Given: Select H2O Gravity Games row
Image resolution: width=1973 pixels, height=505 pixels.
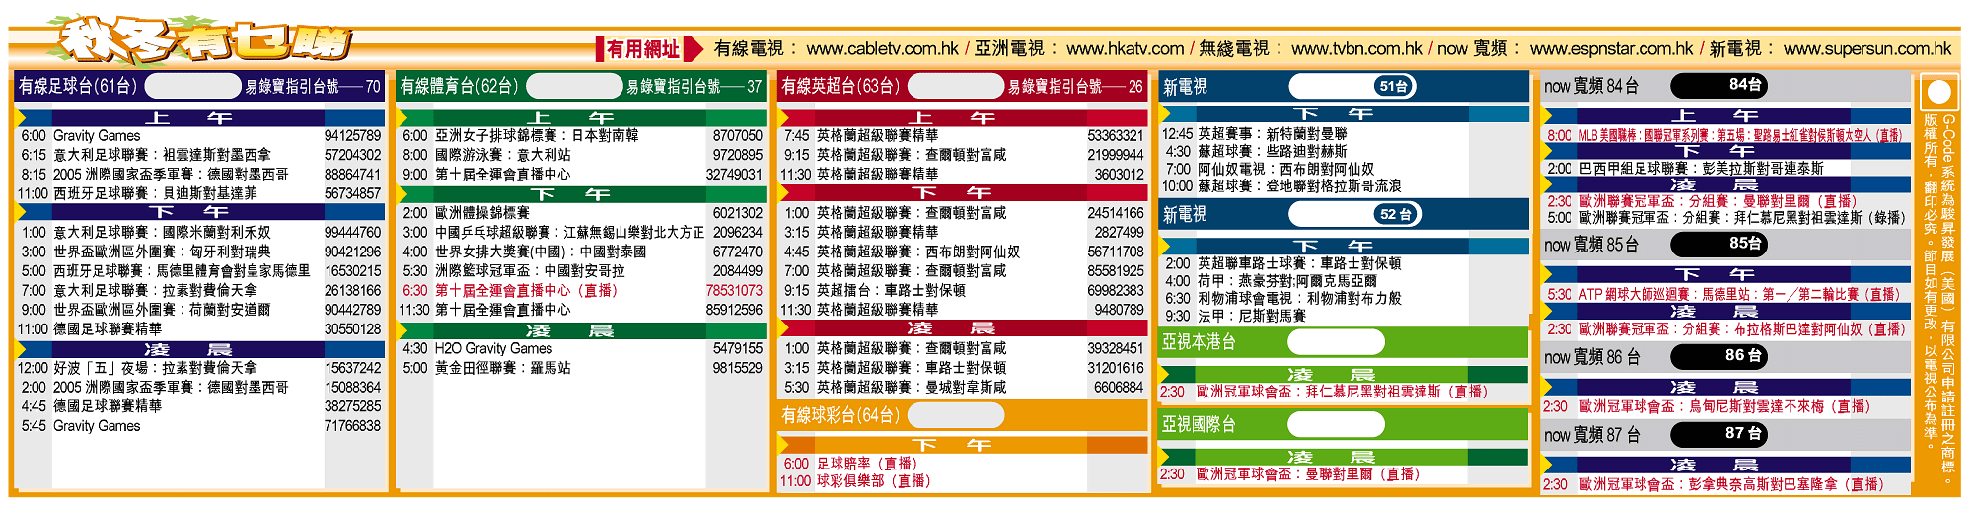Looking at the screenshot, I should [582, 349].
